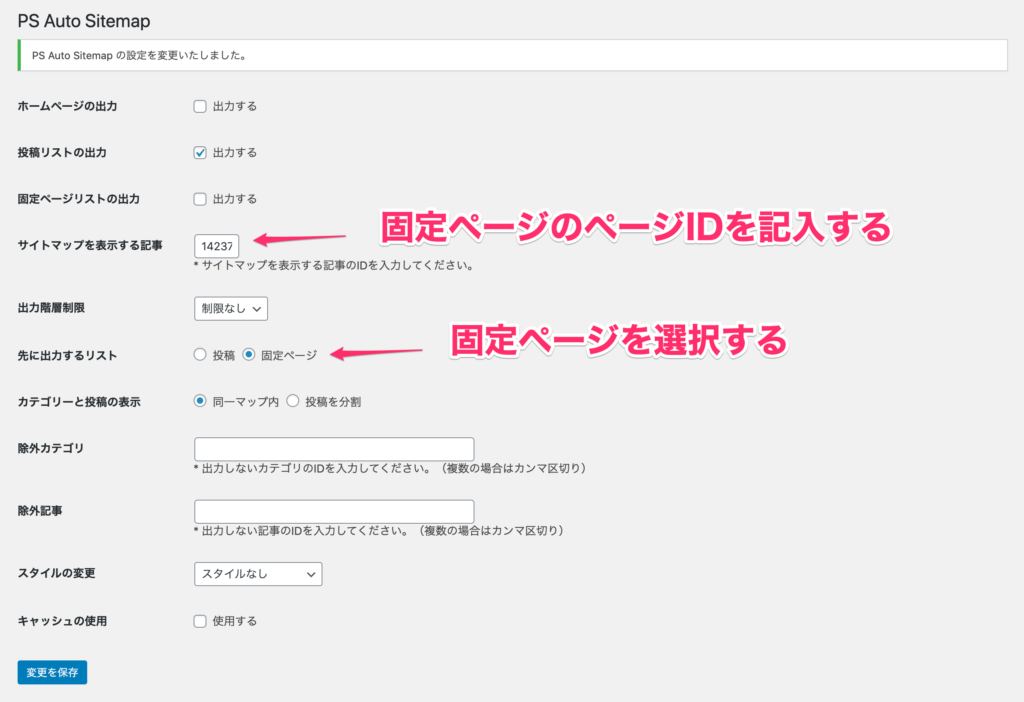
Task: Click the キャッシュの使用 label
Action: click(x=62, y=621)
